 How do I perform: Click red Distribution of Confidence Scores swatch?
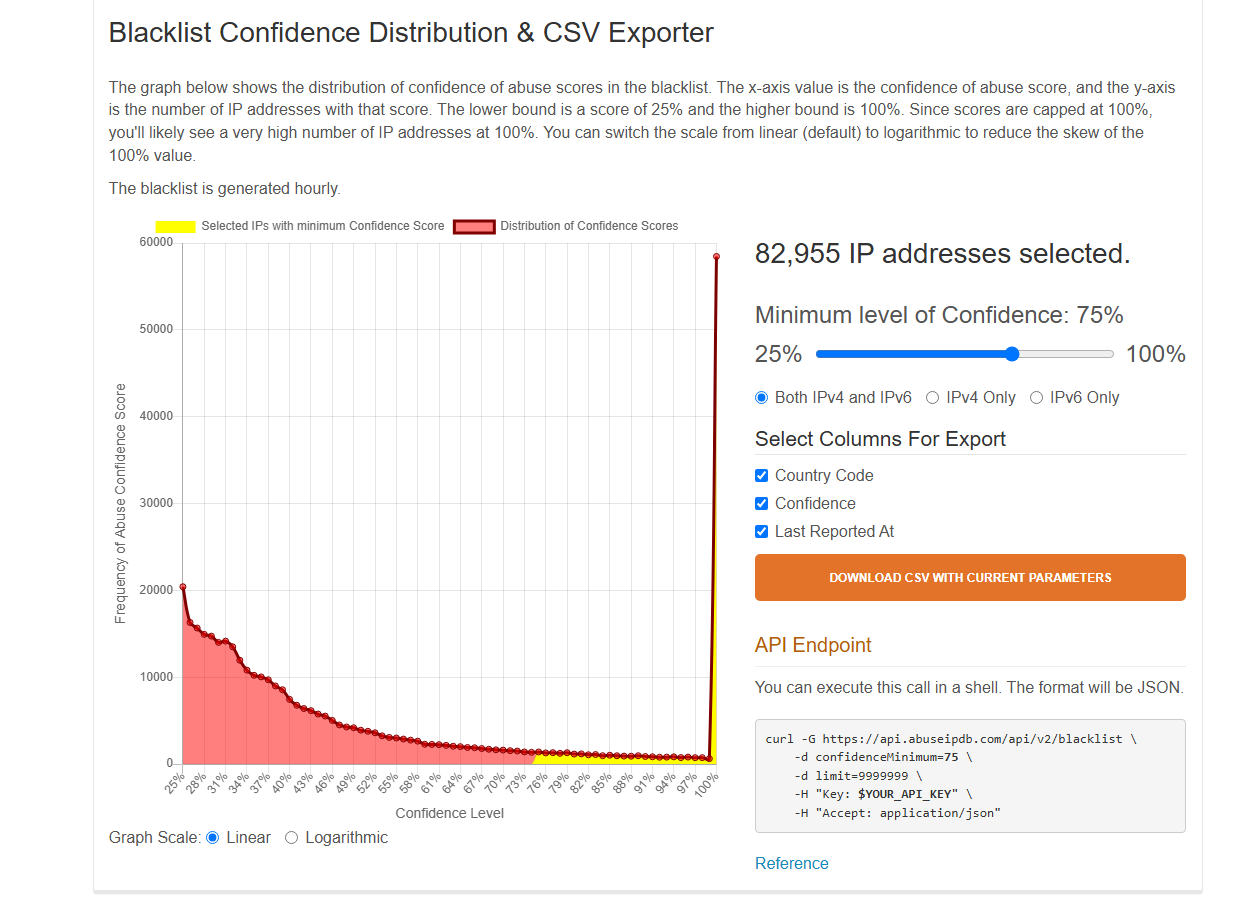(474, 227)
